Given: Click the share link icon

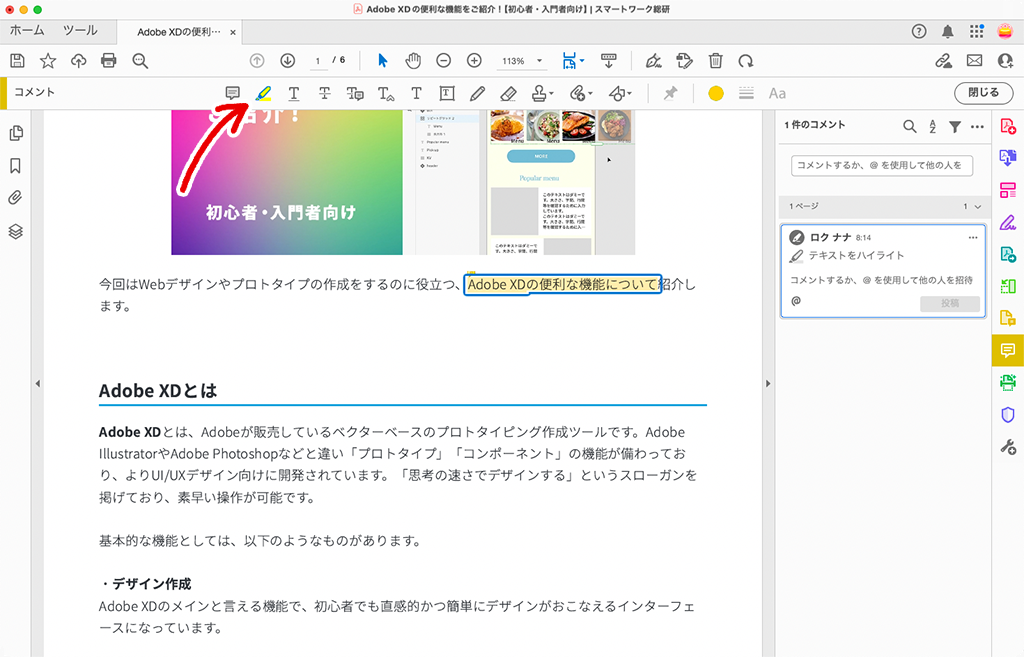Looking at the screenshot, I should [943, 61].
